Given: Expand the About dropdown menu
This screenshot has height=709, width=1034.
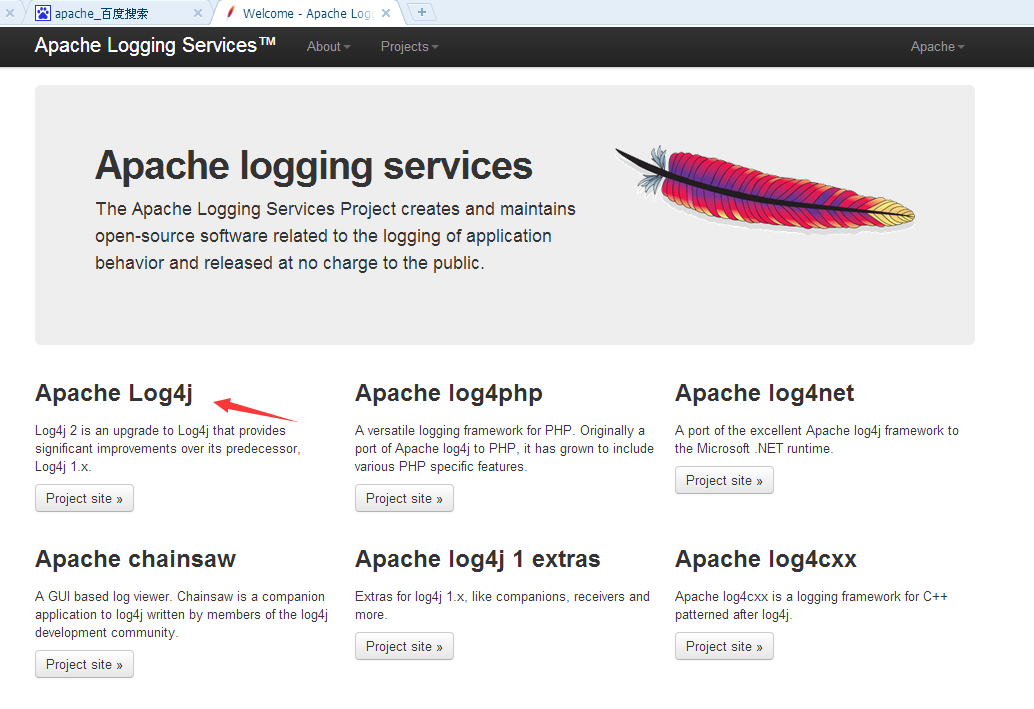Looking at the screenshot, I should [x=328, y=47].
